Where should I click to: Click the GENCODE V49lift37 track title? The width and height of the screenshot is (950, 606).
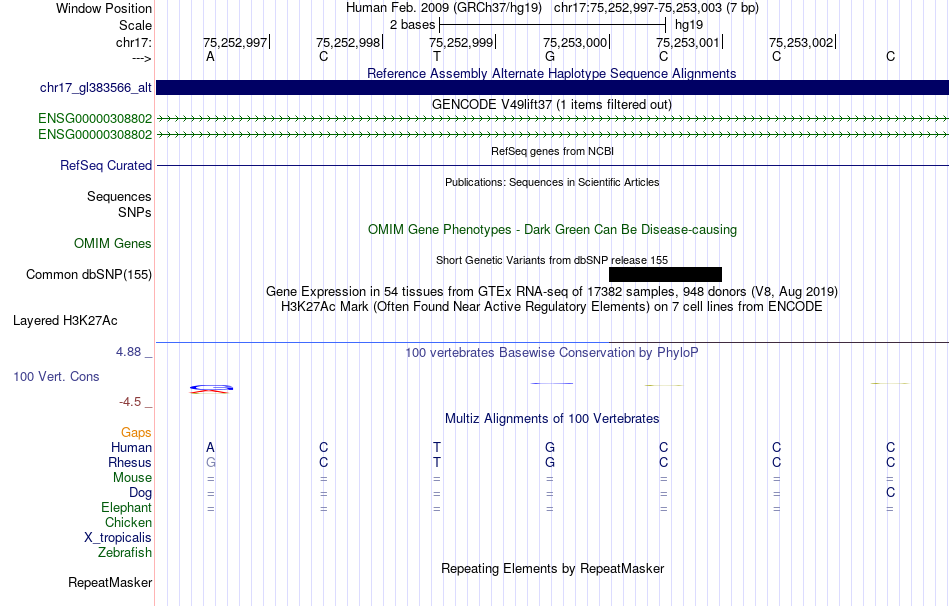[552, 104]
